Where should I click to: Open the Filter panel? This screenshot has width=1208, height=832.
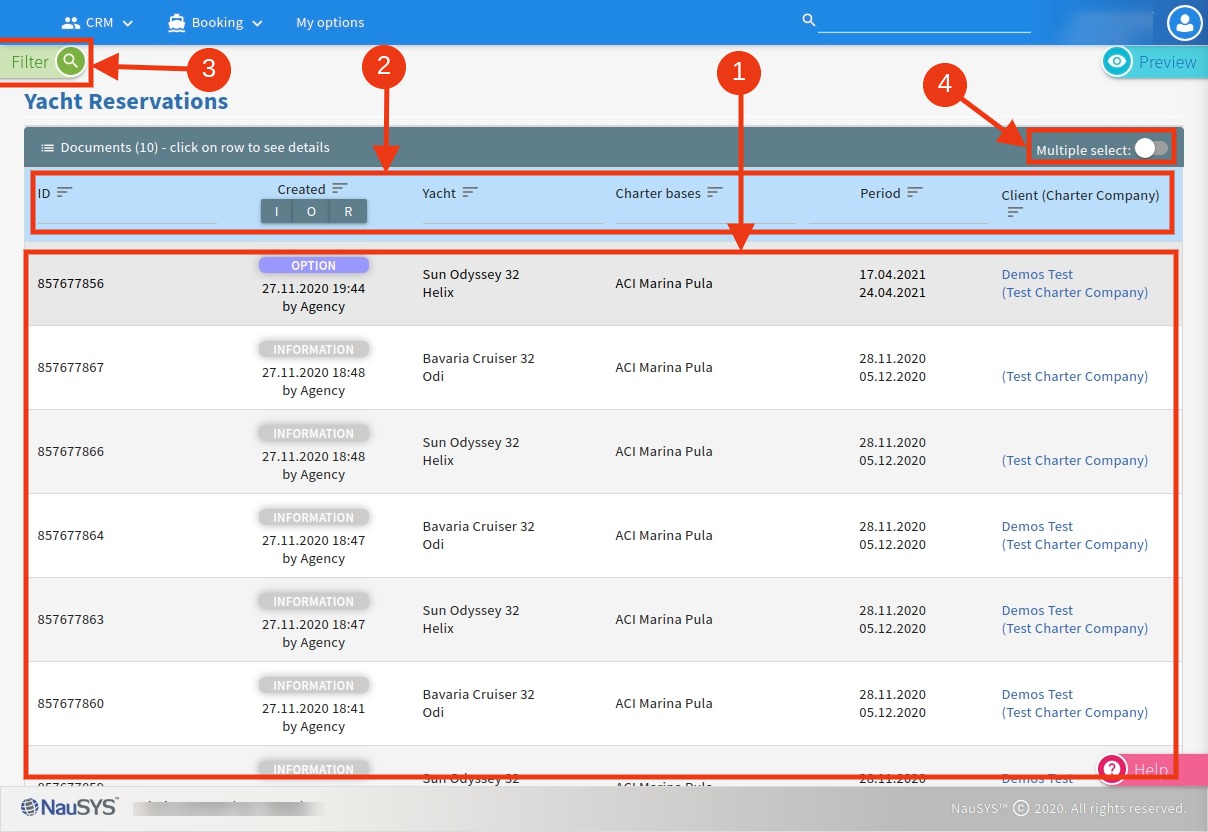[44, 62]
